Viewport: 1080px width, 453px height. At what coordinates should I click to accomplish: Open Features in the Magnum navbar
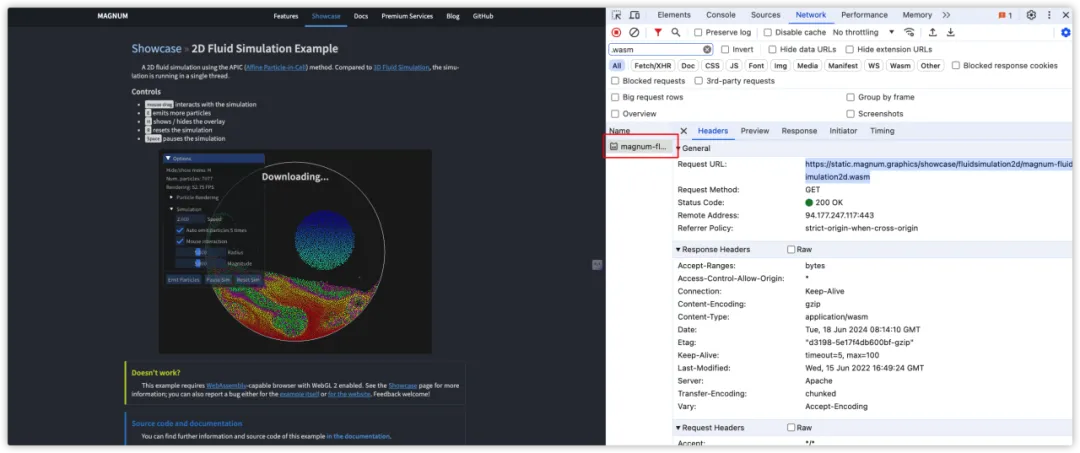tap(286, 16)
